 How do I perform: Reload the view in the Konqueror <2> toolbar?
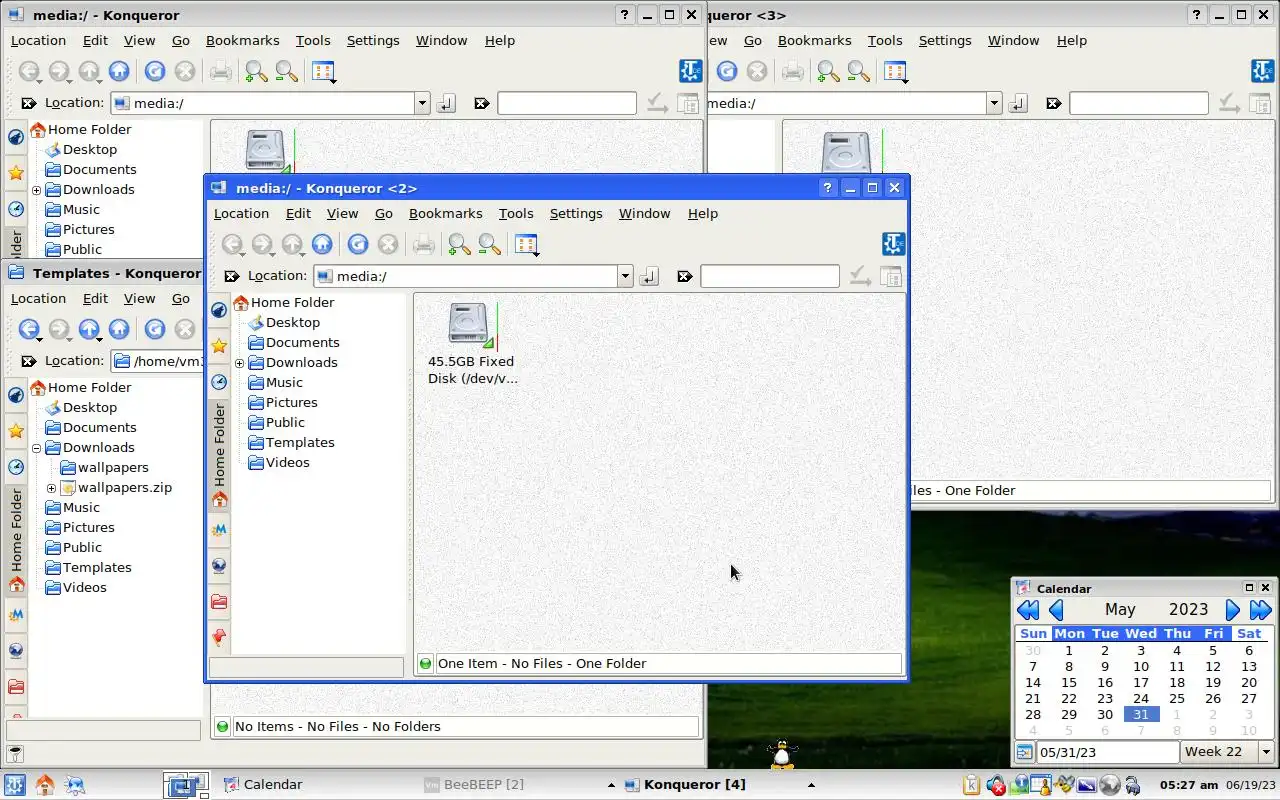[x=358, y=244]
